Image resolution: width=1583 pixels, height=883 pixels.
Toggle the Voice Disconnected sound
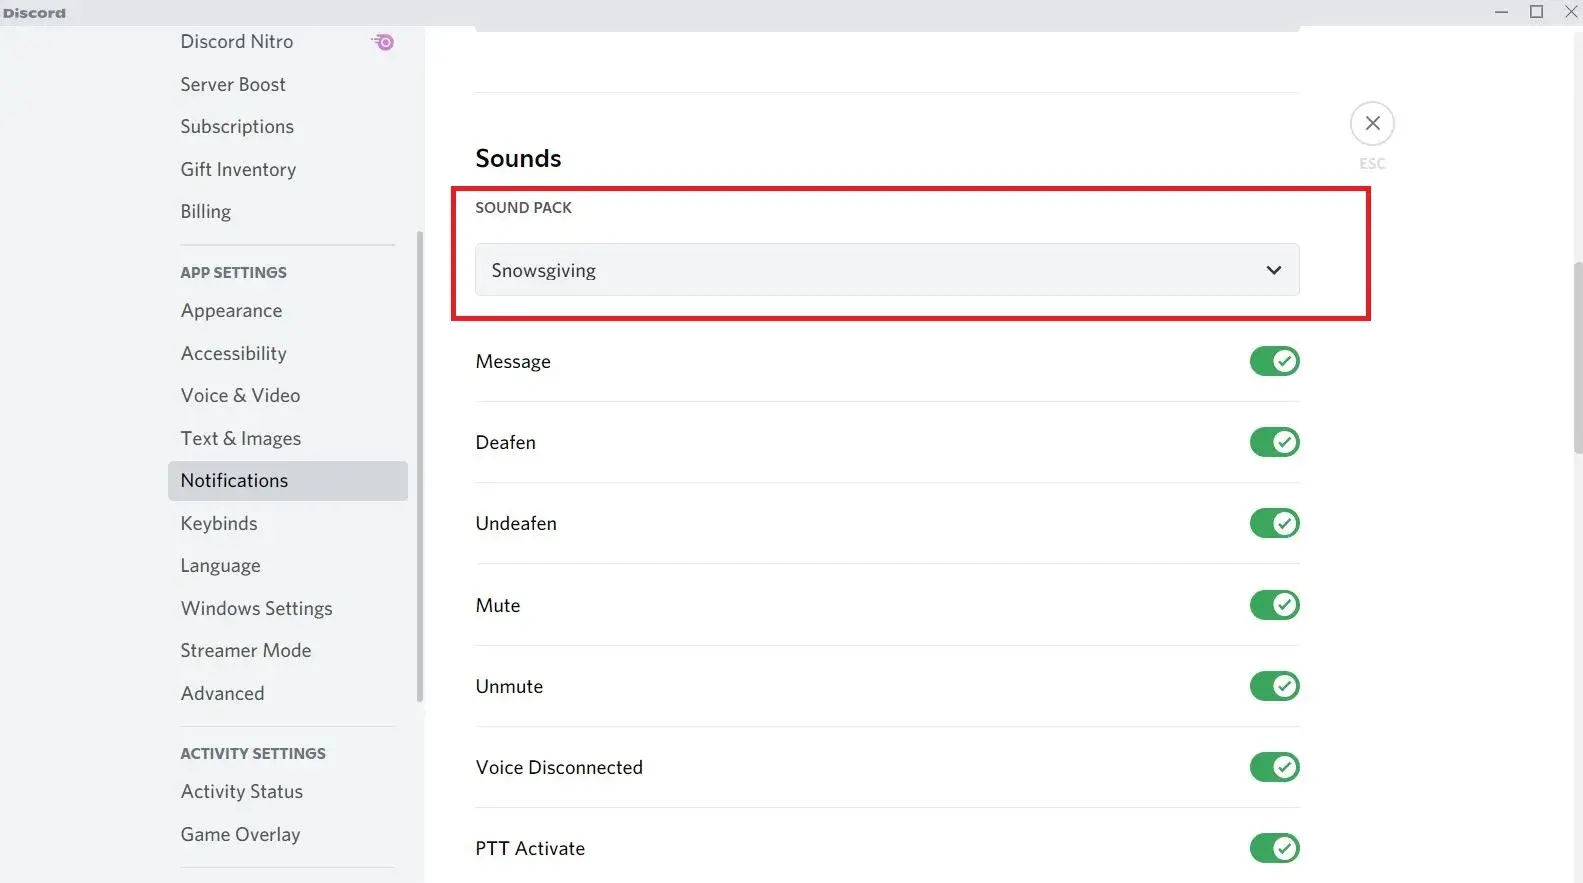pyautogui.click(x=1274, y=767)
